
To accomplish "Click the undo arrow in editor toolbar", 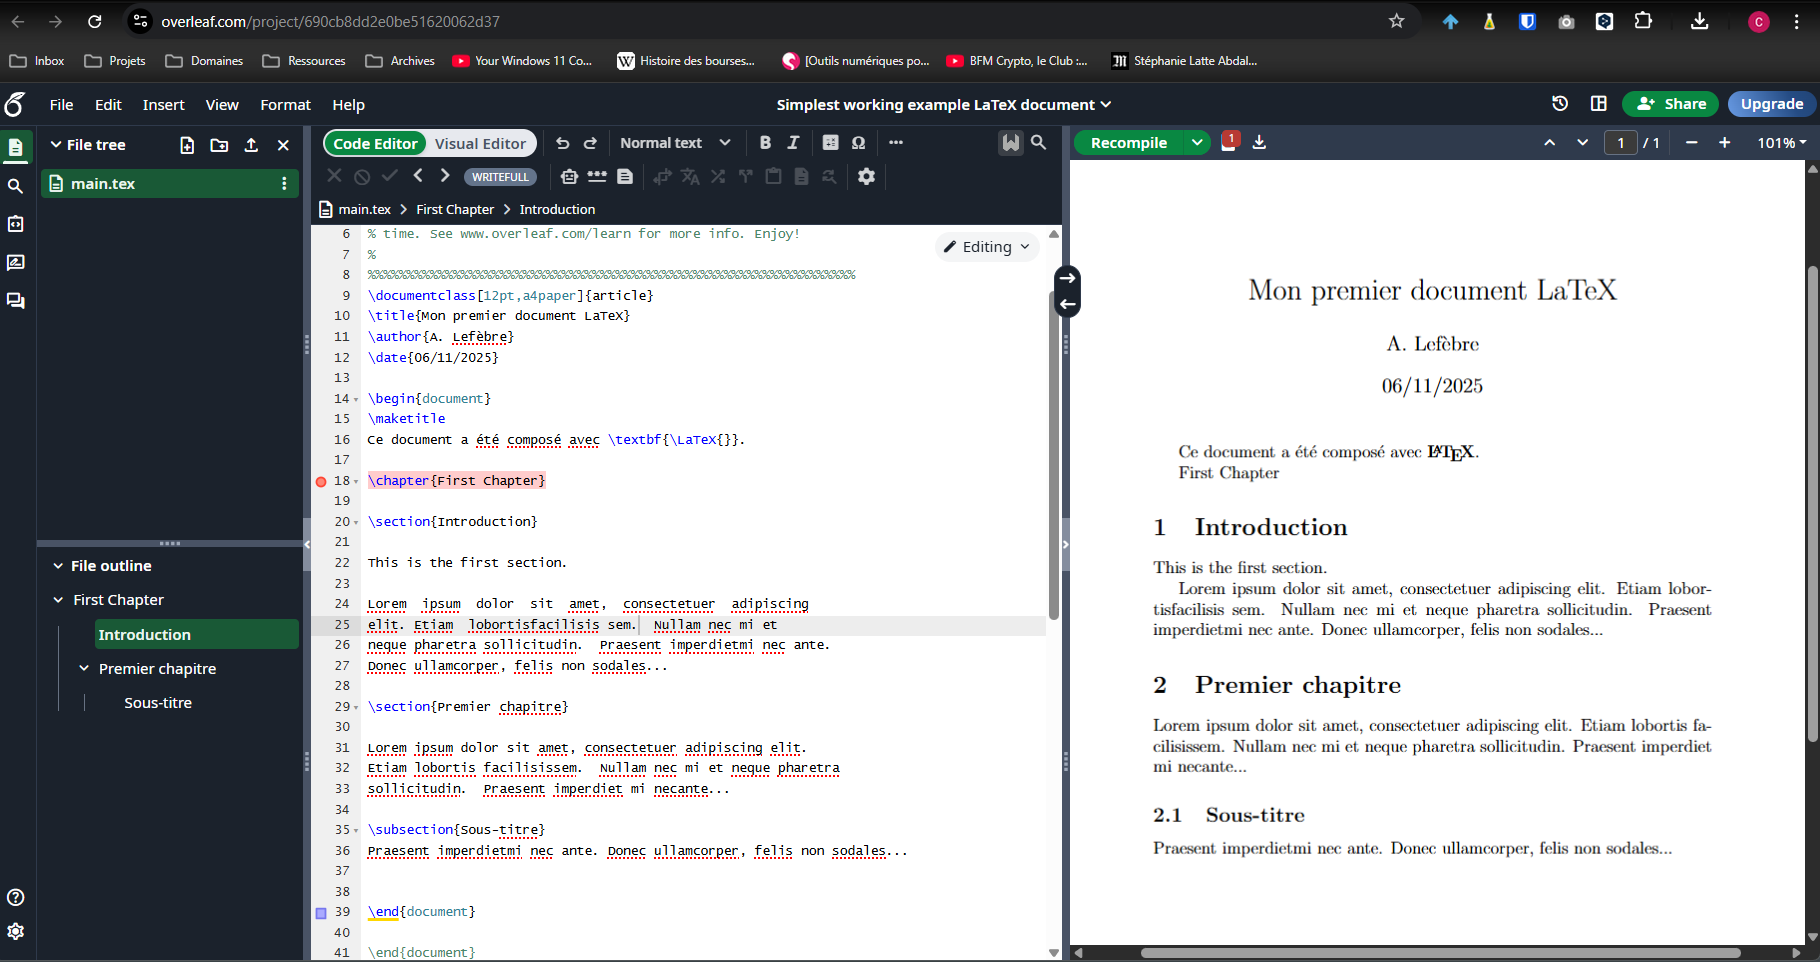I will point(563,143).
